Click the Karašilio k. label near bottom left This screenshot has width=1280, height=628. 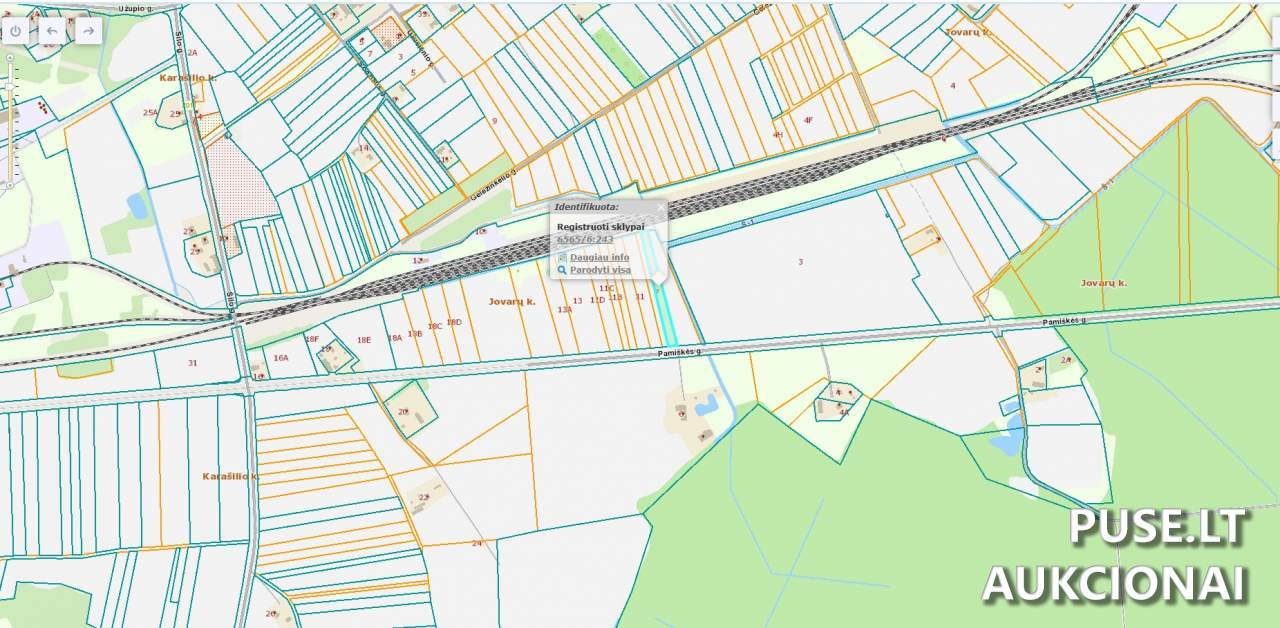[x=230, y=476]
